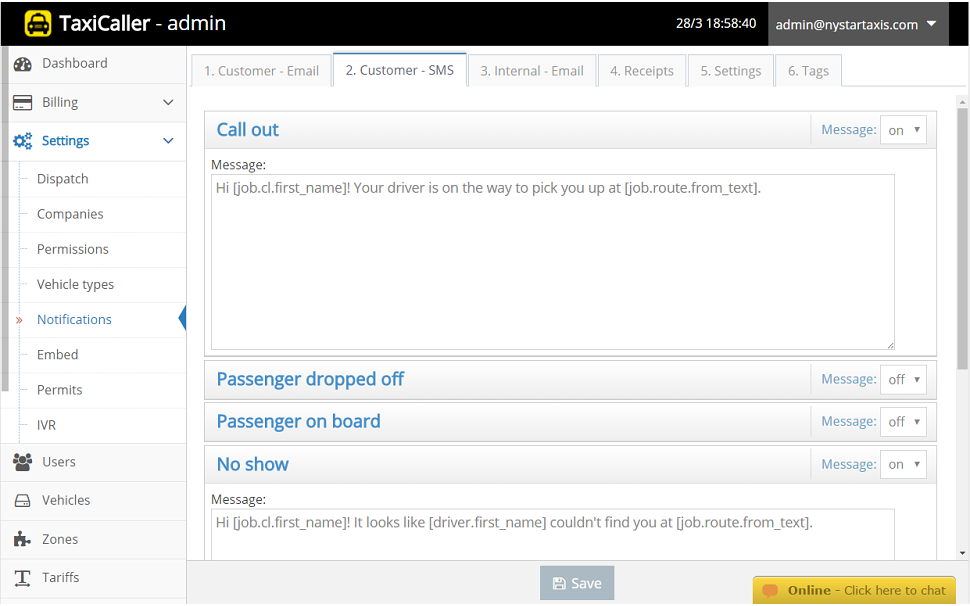970x606 pixels.
Task: Turn off the Call out message
Action: coord(902,129)
